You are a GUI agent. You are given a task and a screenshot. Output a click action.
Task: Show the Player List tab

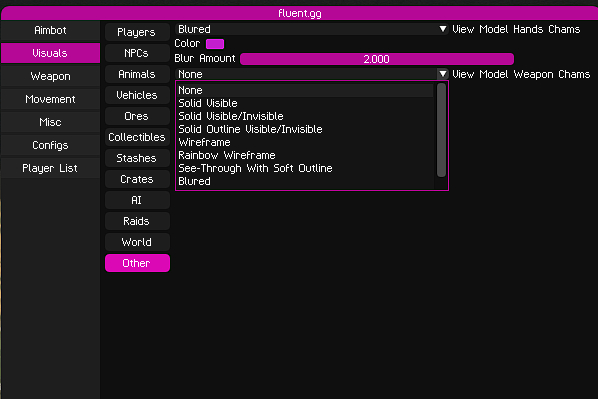coord(50,168)
